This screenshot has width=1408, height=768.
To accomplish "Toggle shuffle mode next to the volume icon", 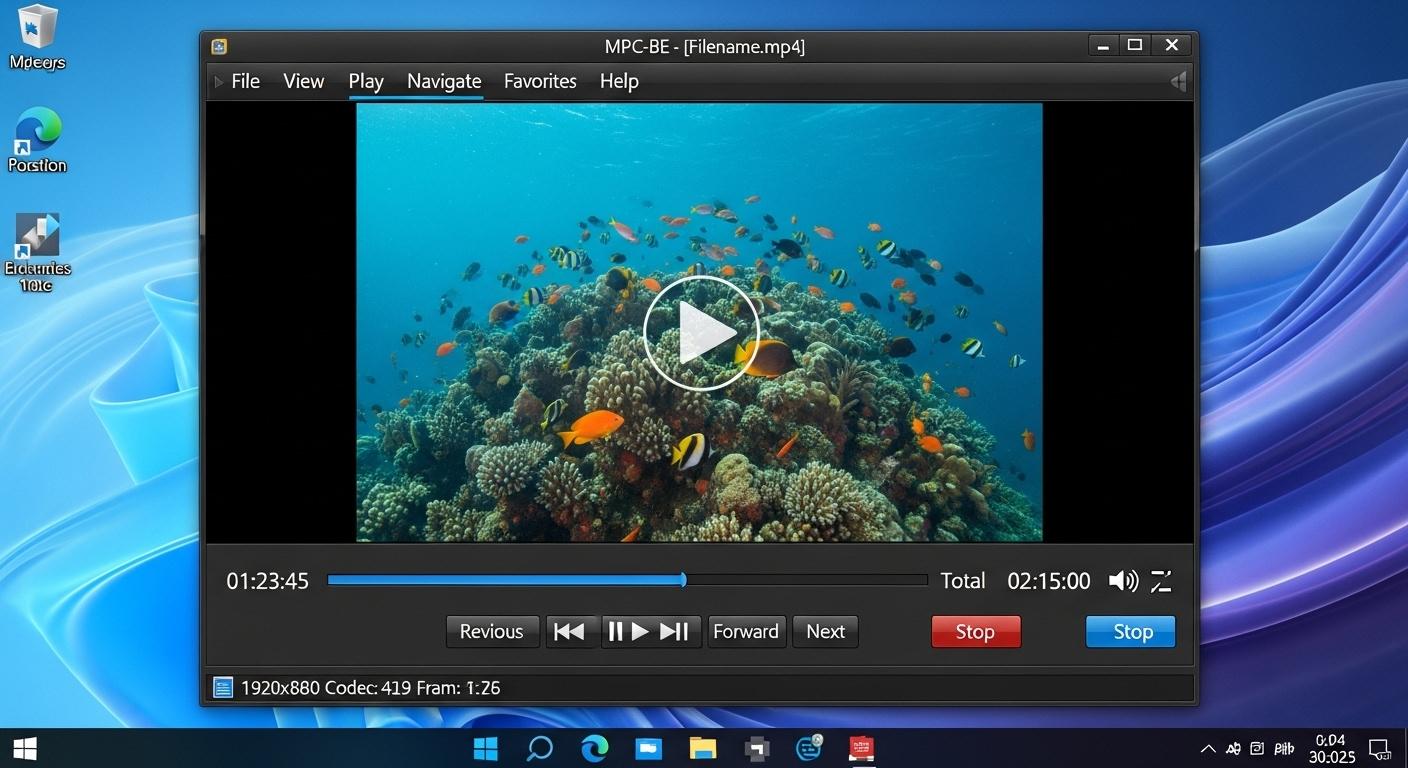I will (1161, 581).
